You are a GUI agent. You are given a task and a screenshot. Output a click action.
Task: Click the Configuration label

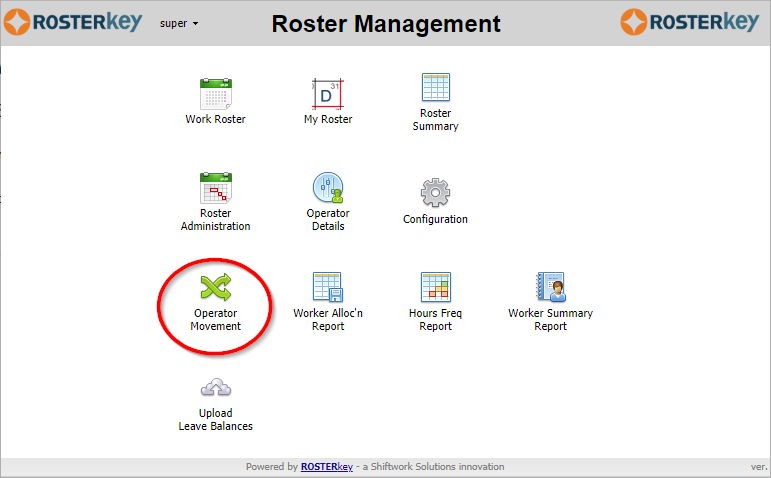435,219
